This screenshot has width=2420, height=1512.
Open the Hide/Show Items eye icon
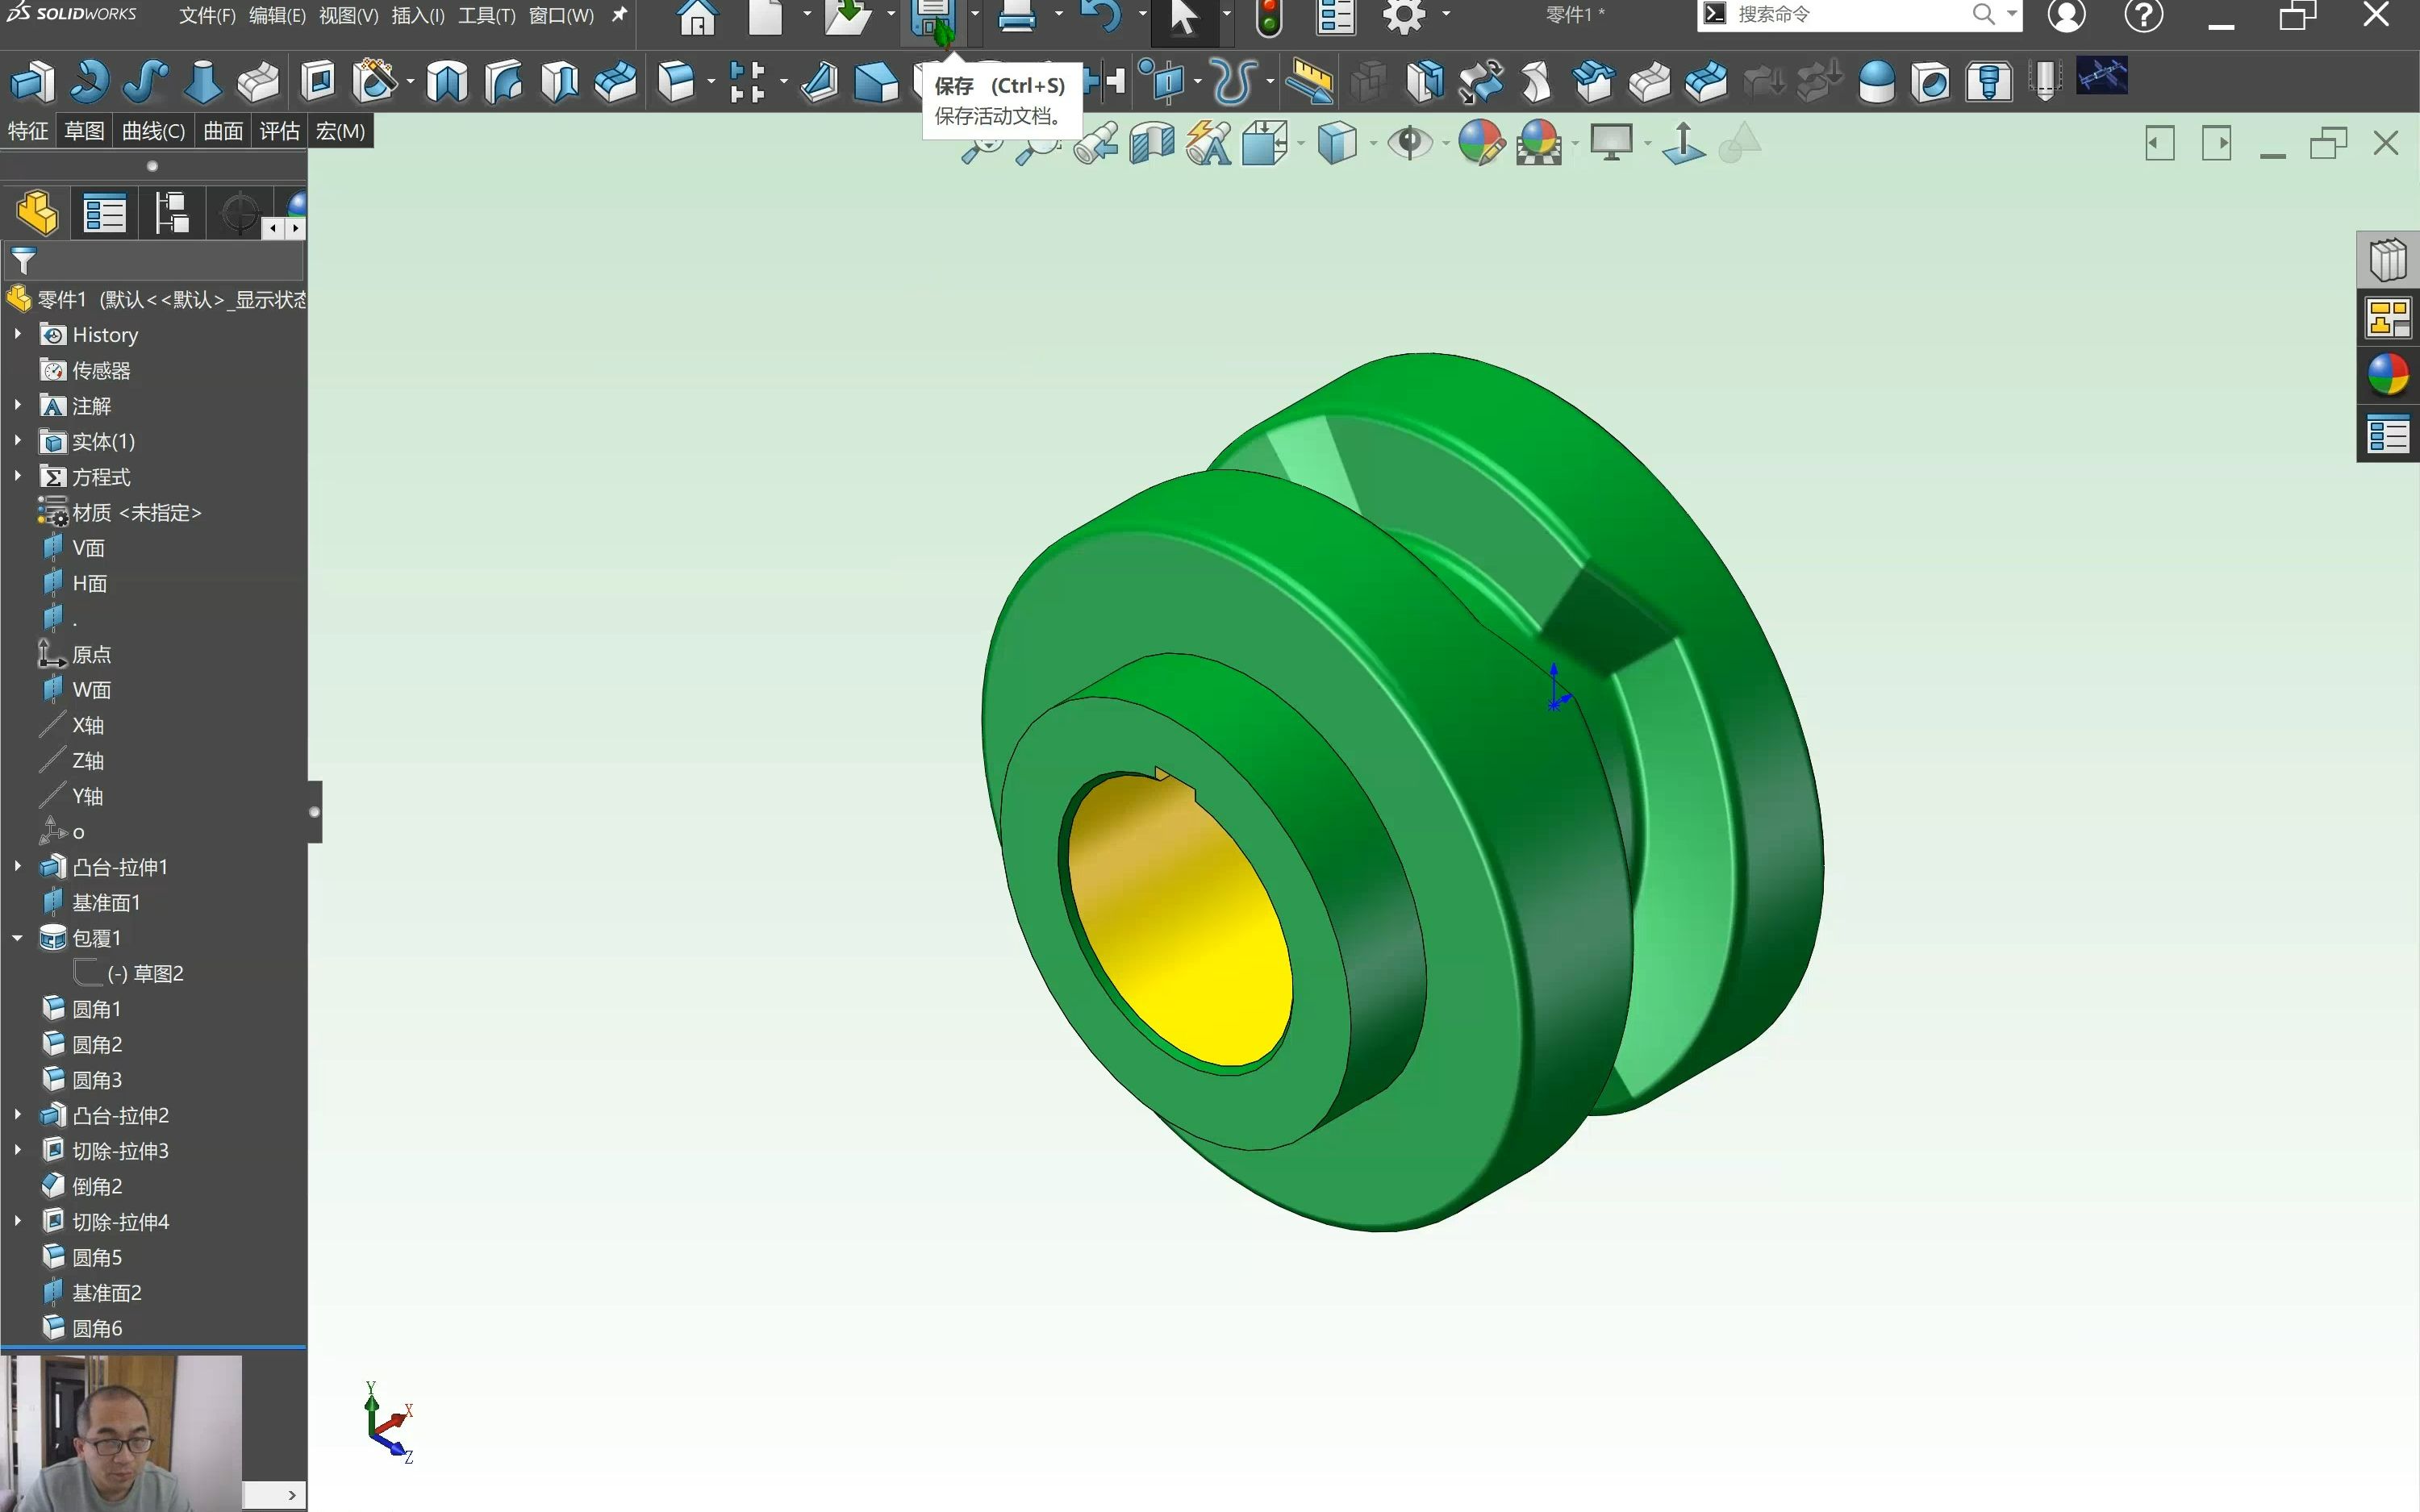(x=1410, y=143)
